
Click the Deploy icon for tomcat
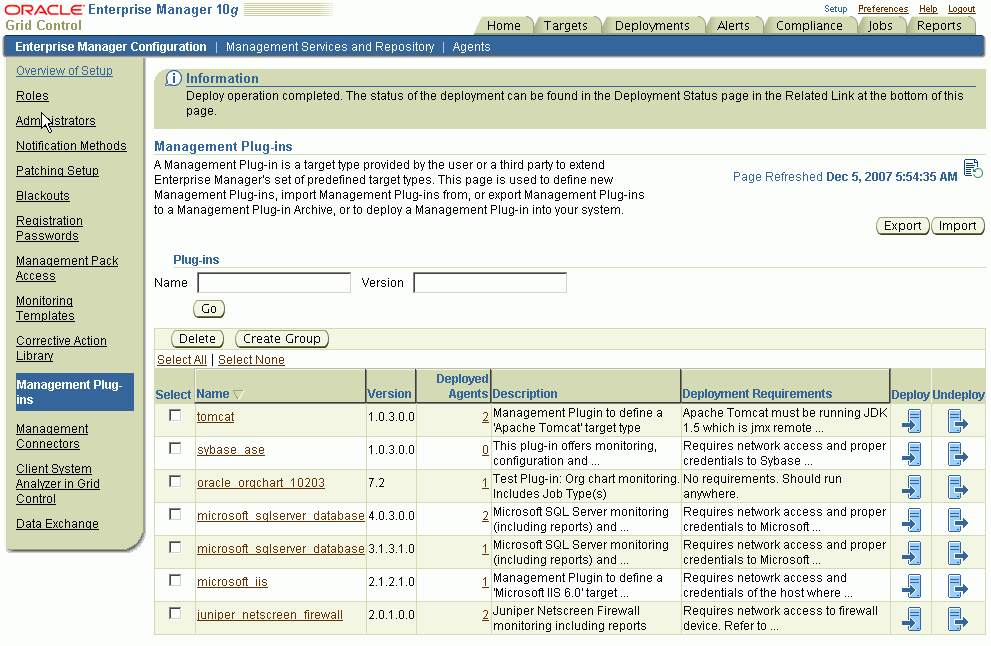(911, 420)
